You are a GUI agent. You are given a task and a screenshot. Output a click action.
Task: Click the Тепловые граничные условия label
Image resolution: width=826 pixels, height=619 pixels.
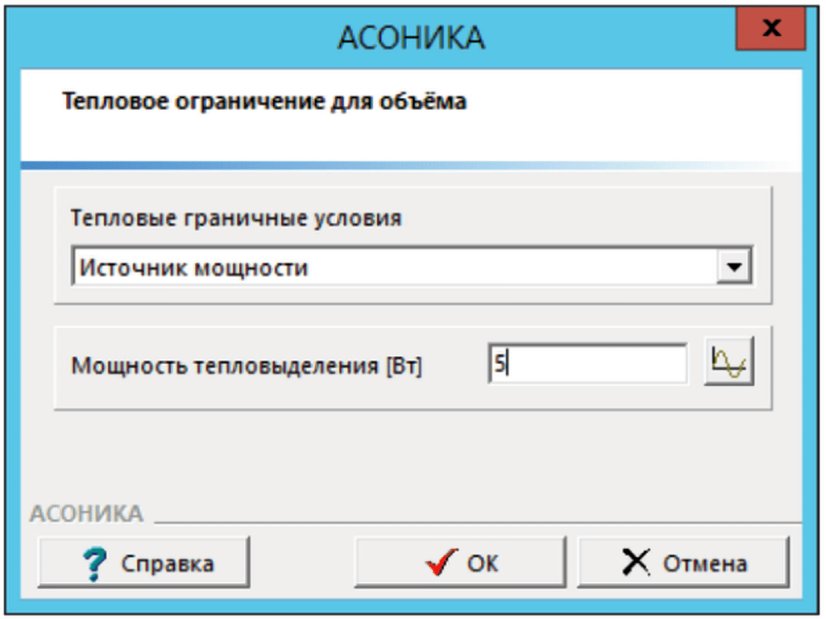pyautogui.click(x=236, y=218)
